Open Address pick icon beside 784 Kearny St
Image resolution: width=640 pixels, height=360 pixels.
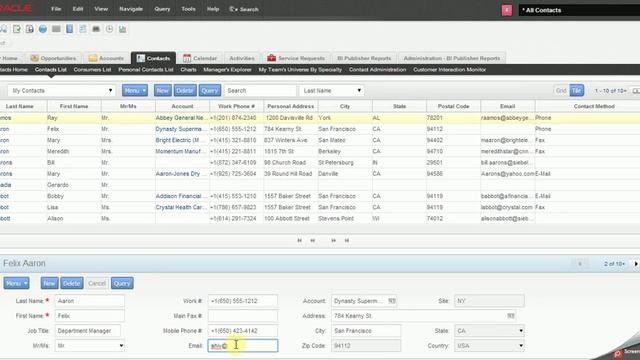511,316
